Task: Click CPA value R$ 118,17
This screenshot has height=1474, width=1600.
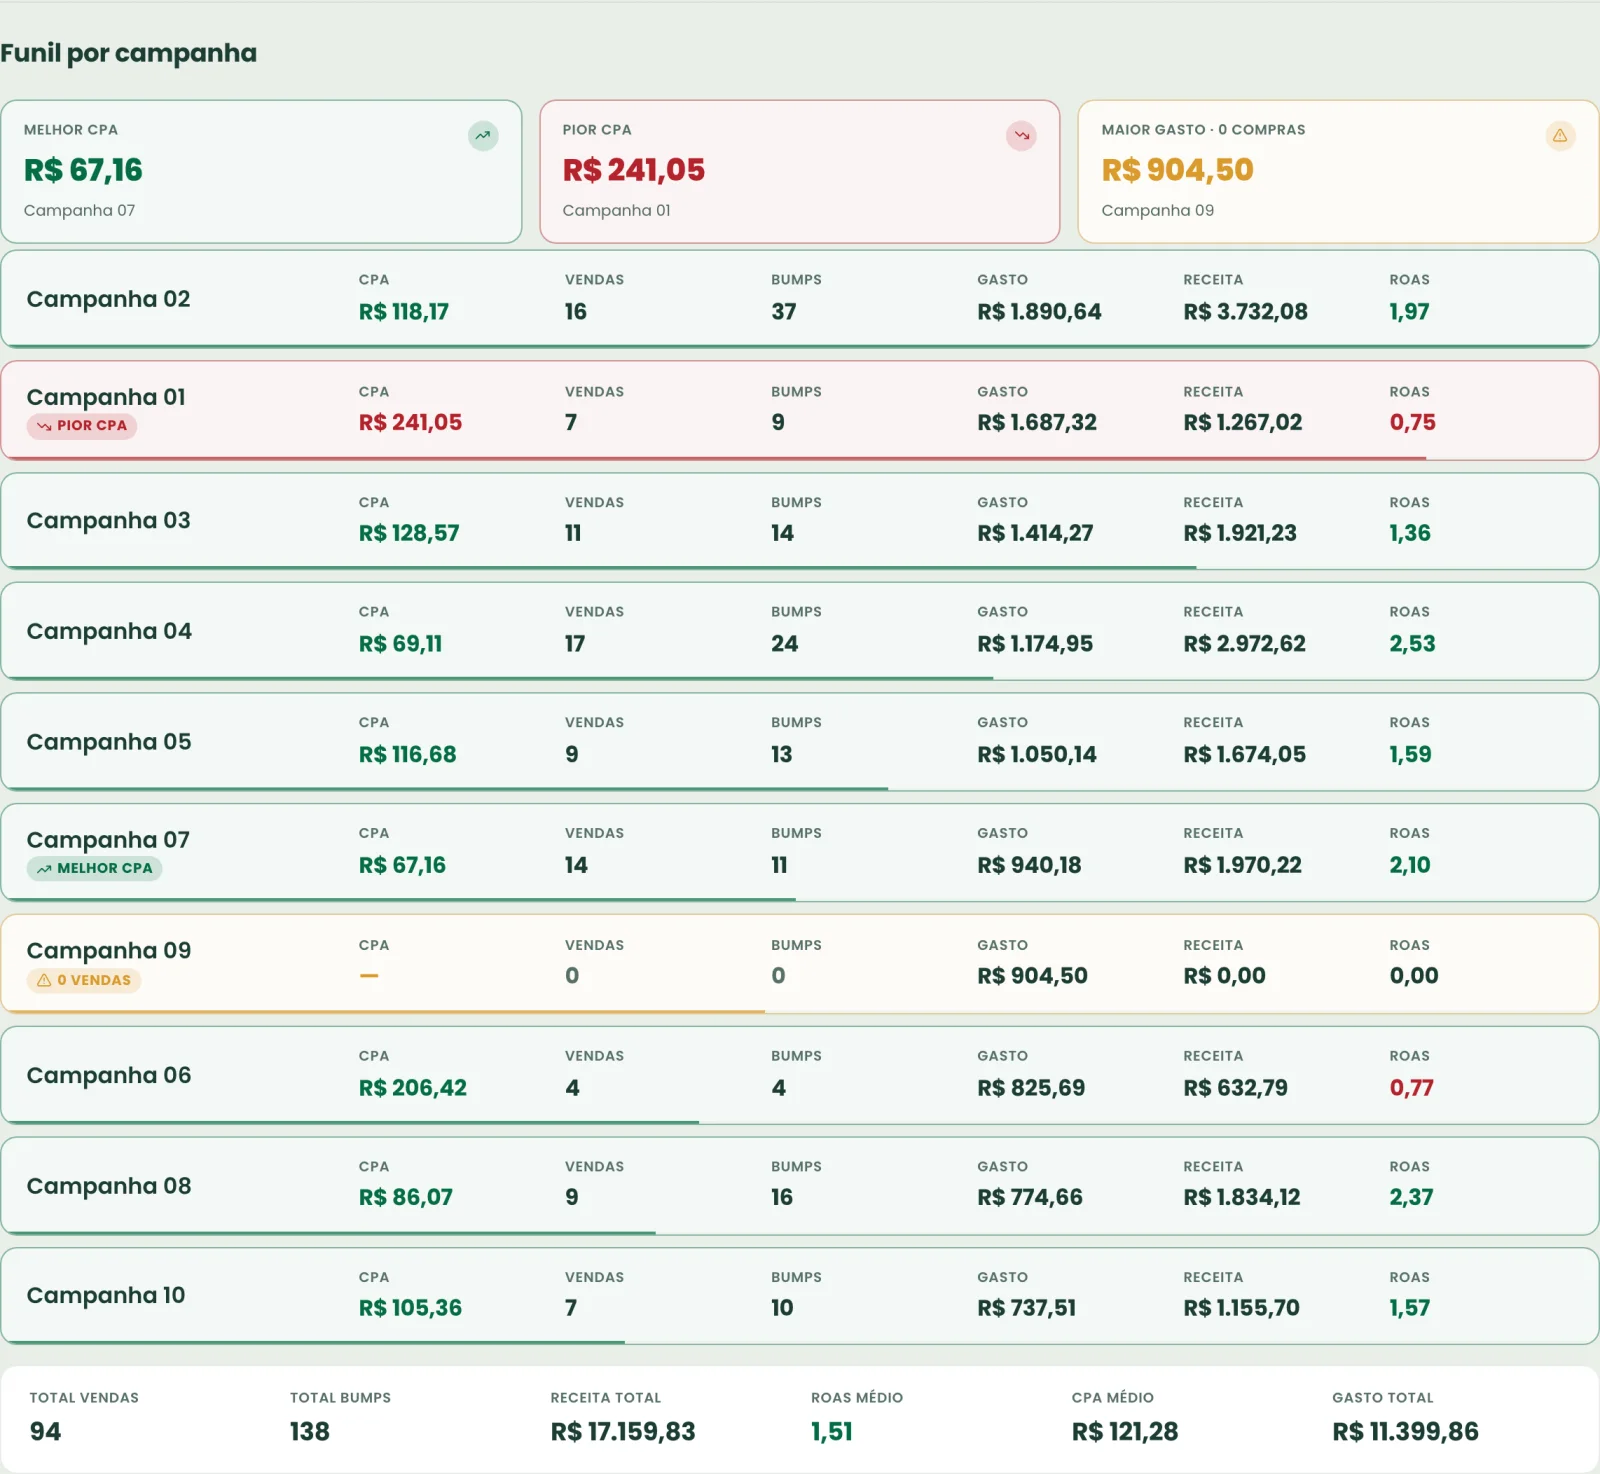Action: (404, 312)
